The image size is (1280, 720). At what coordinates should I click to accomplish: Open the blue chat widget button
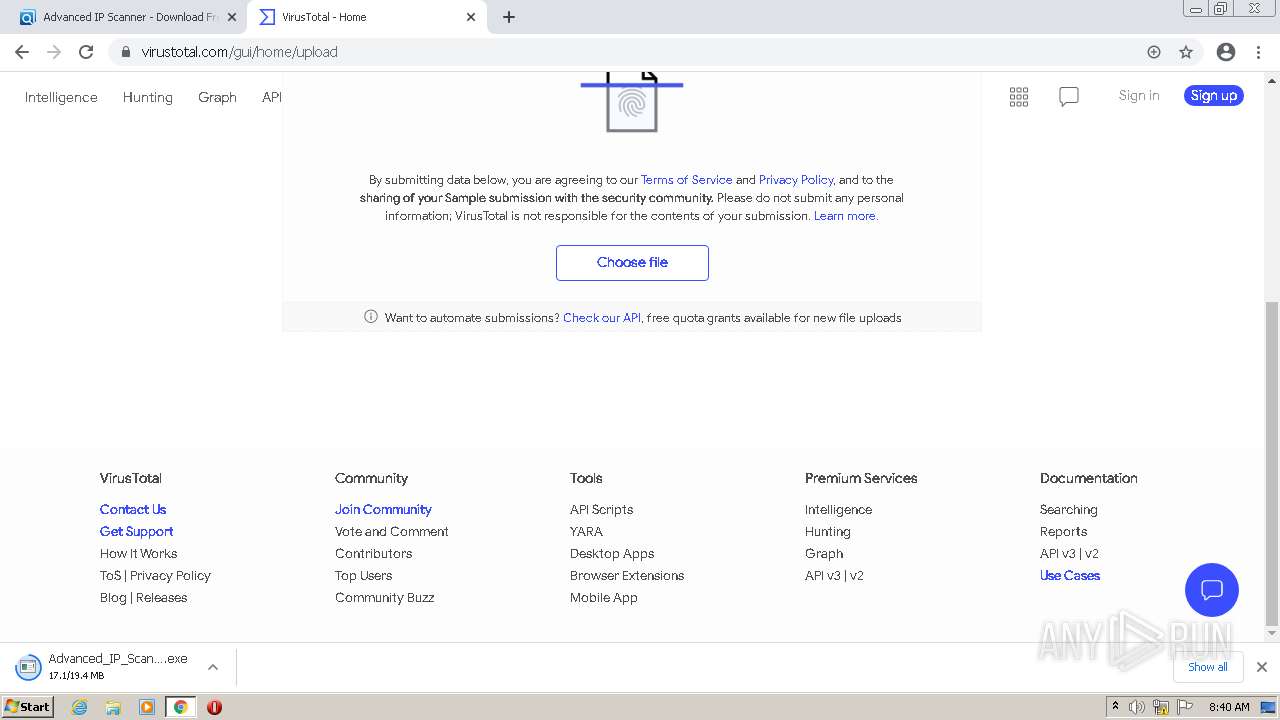click(1212, 590)
